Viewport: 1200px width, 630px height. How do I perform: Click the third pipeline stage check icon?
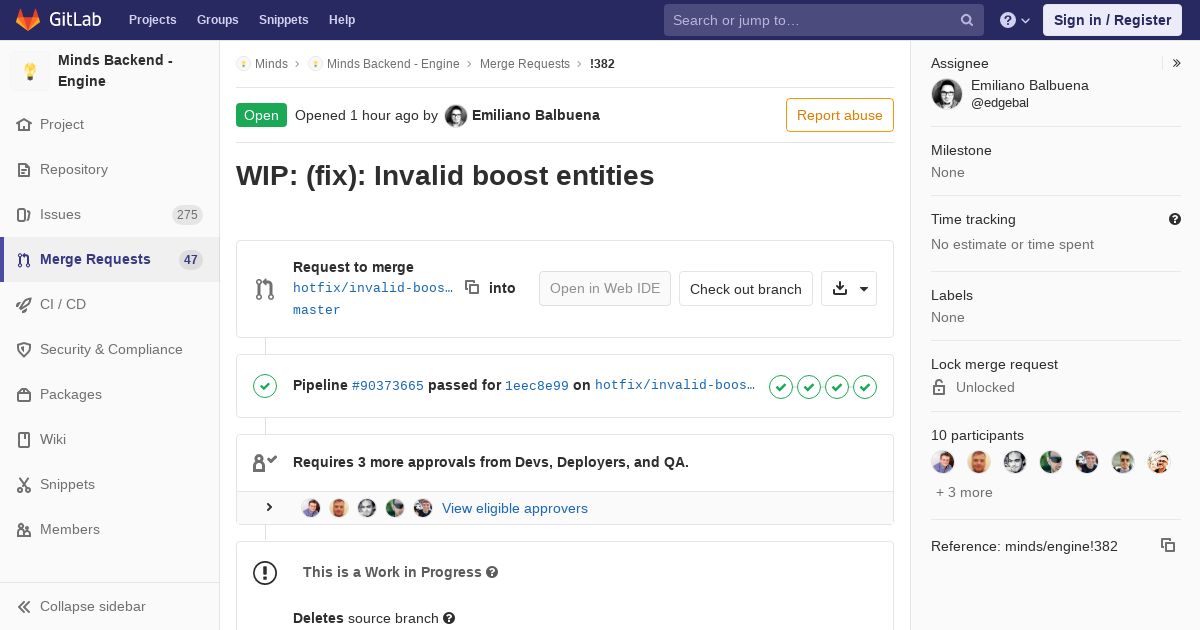[x=837, y=386]
